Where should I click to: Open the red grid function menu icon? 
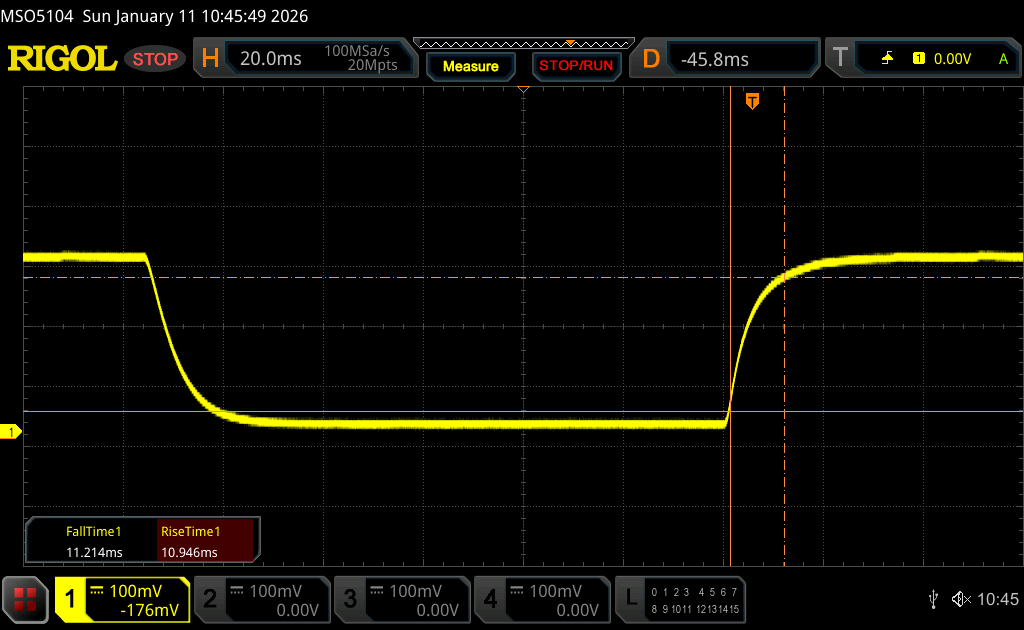[x=25, y=599]
